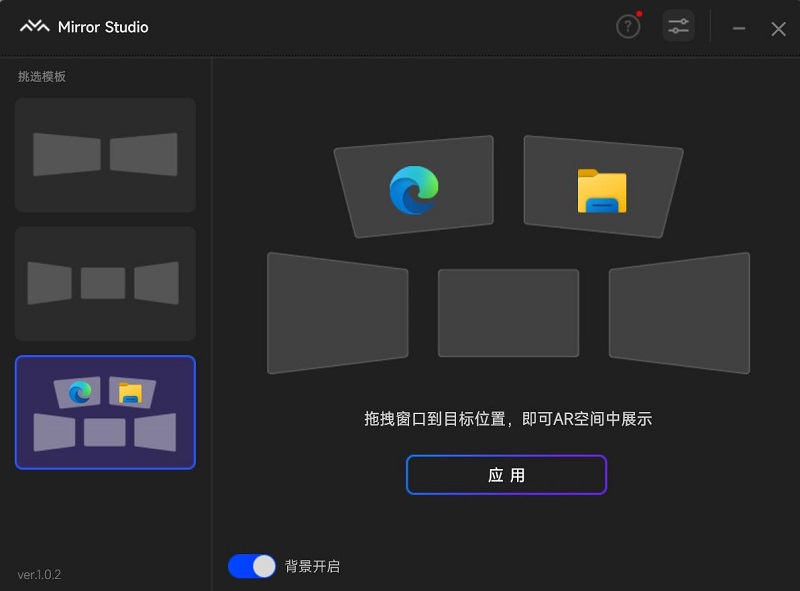Choose the three-screen template thumbnail
This screenshot has height=591, width=800.
pos(105,283)
